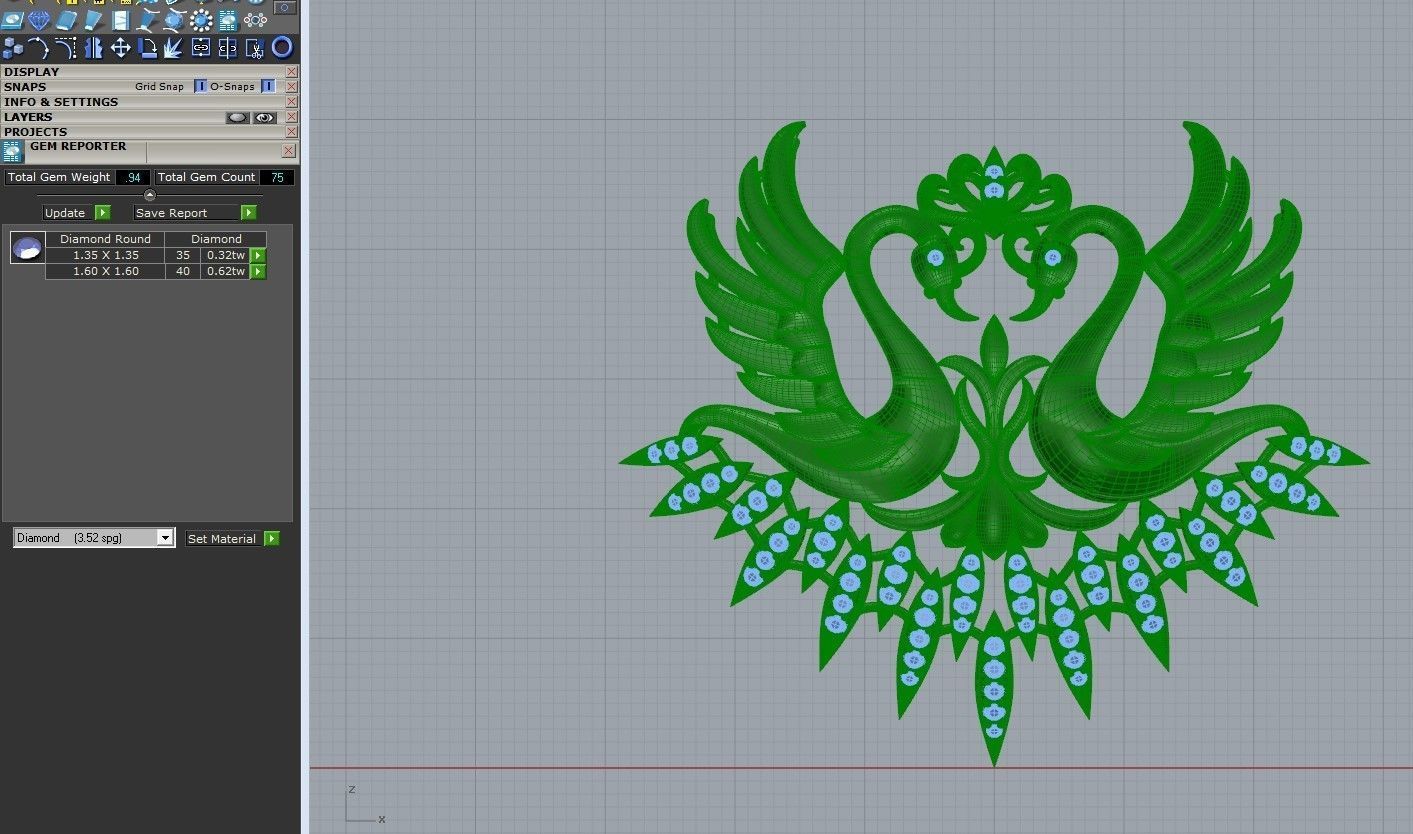Viewport: 1413px width, 834px height.
Task: Click the Save Report button
Action: pos(195,213)
